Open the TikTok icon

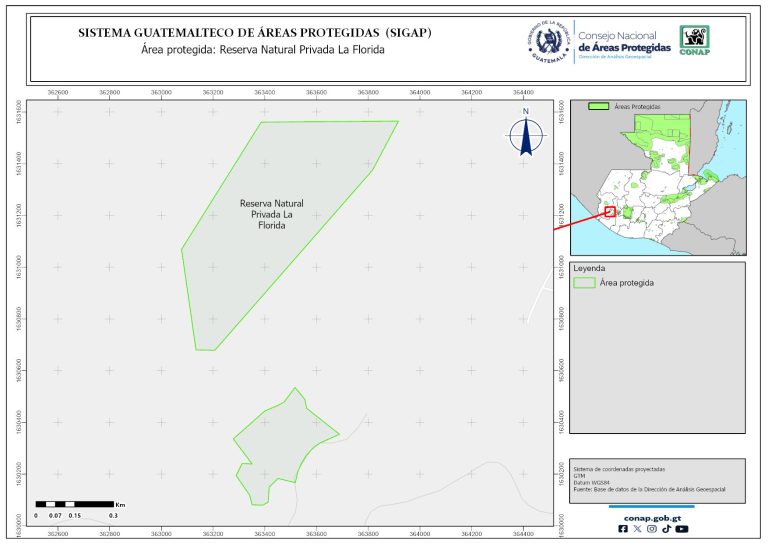(666, 529)
